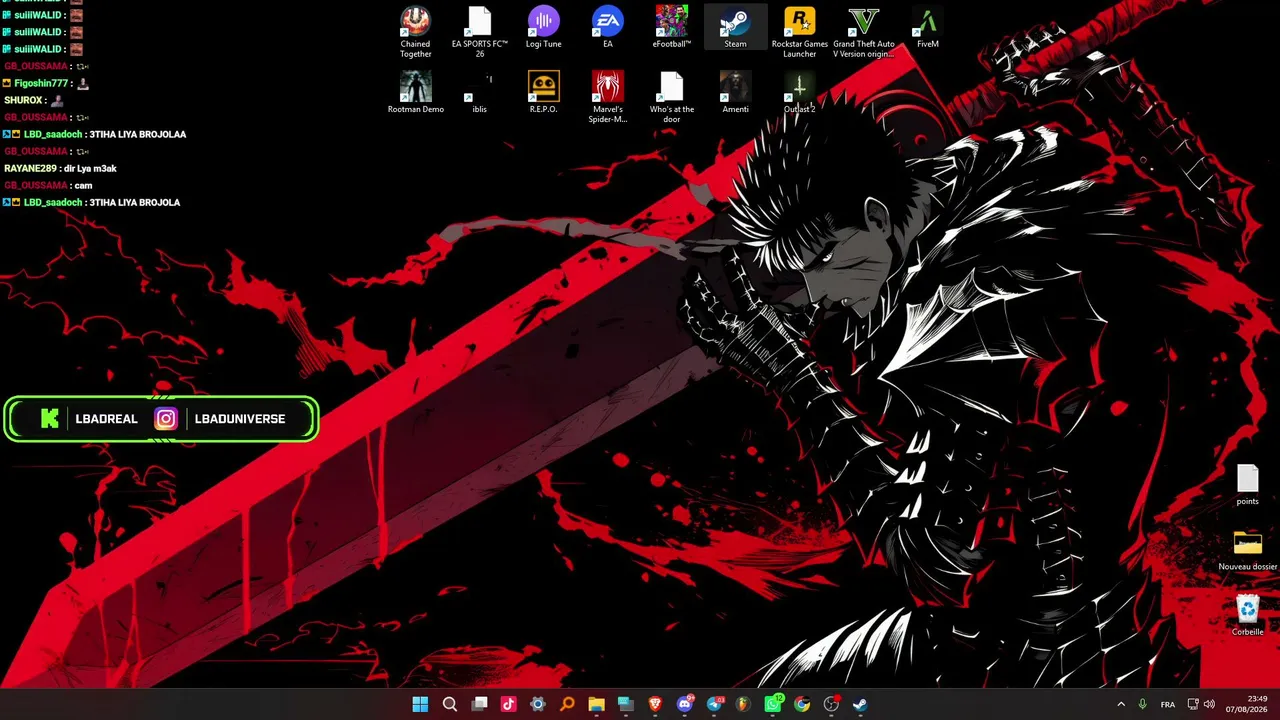Select the Grand Theft Auto V shortcut

(x=864, y=32)
